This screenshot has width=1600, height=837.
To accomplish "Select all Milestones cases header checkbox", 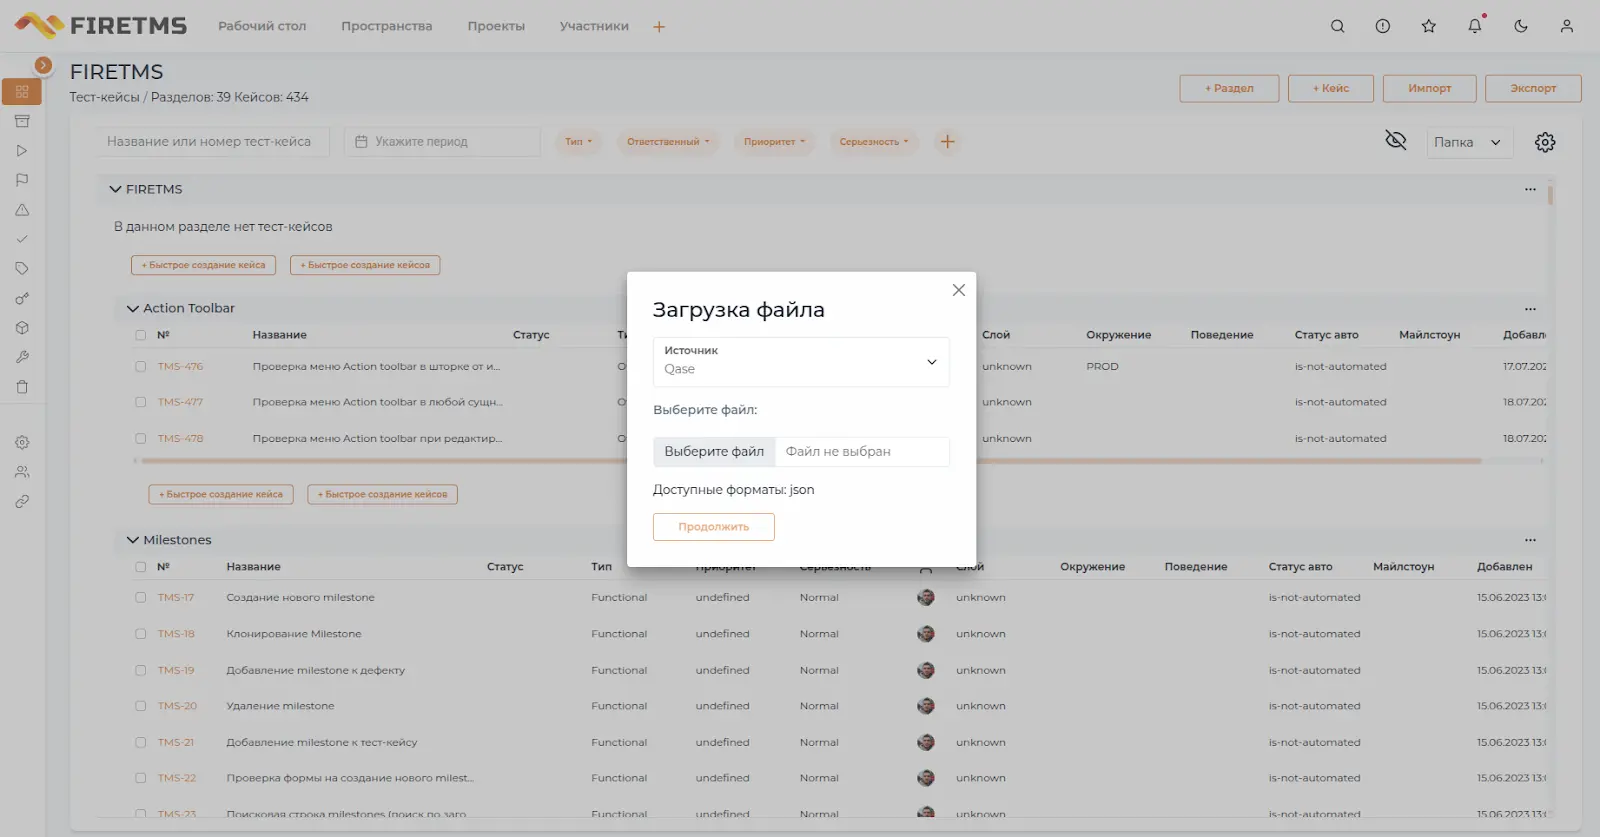I will 140,567.
